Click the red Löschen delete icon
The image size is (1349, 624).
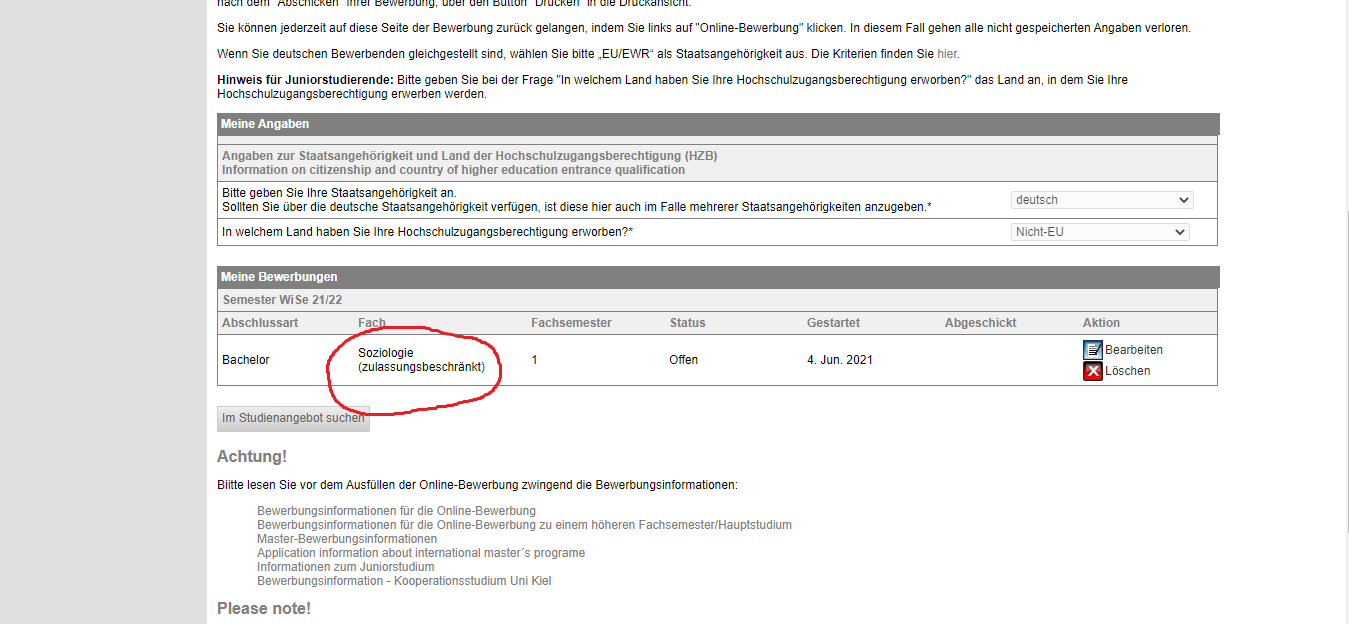[x=1092, y=371]
